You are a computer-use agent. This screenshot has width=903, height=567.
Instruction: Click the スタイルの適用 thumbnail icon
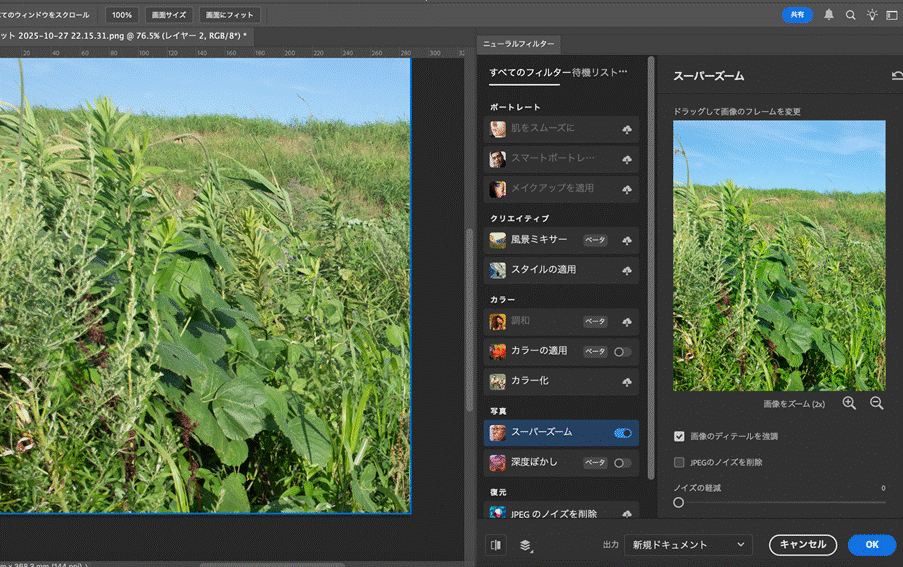498,270
